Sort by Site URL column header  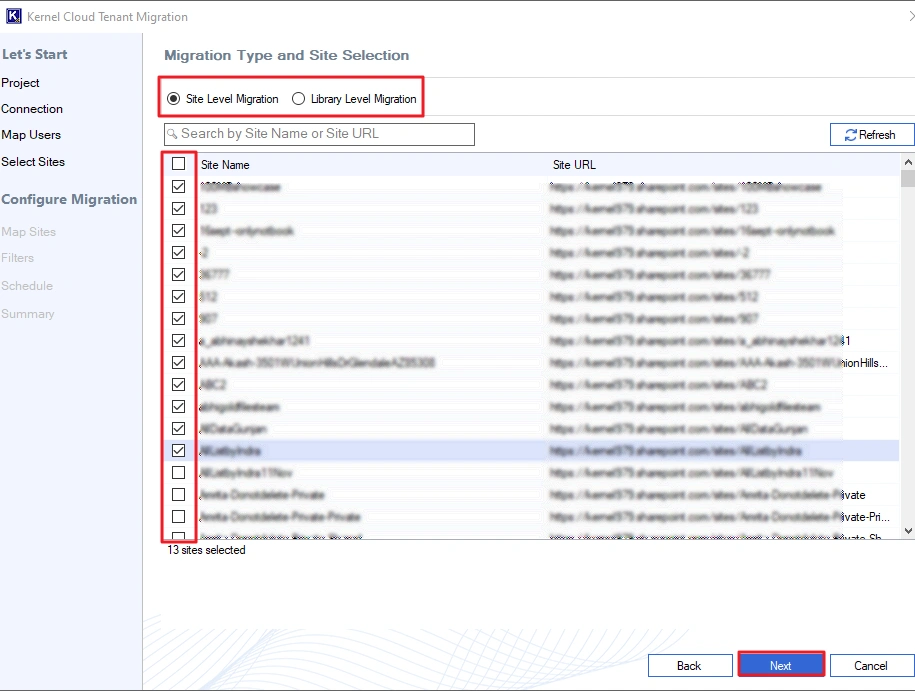[x=574, y=165]
